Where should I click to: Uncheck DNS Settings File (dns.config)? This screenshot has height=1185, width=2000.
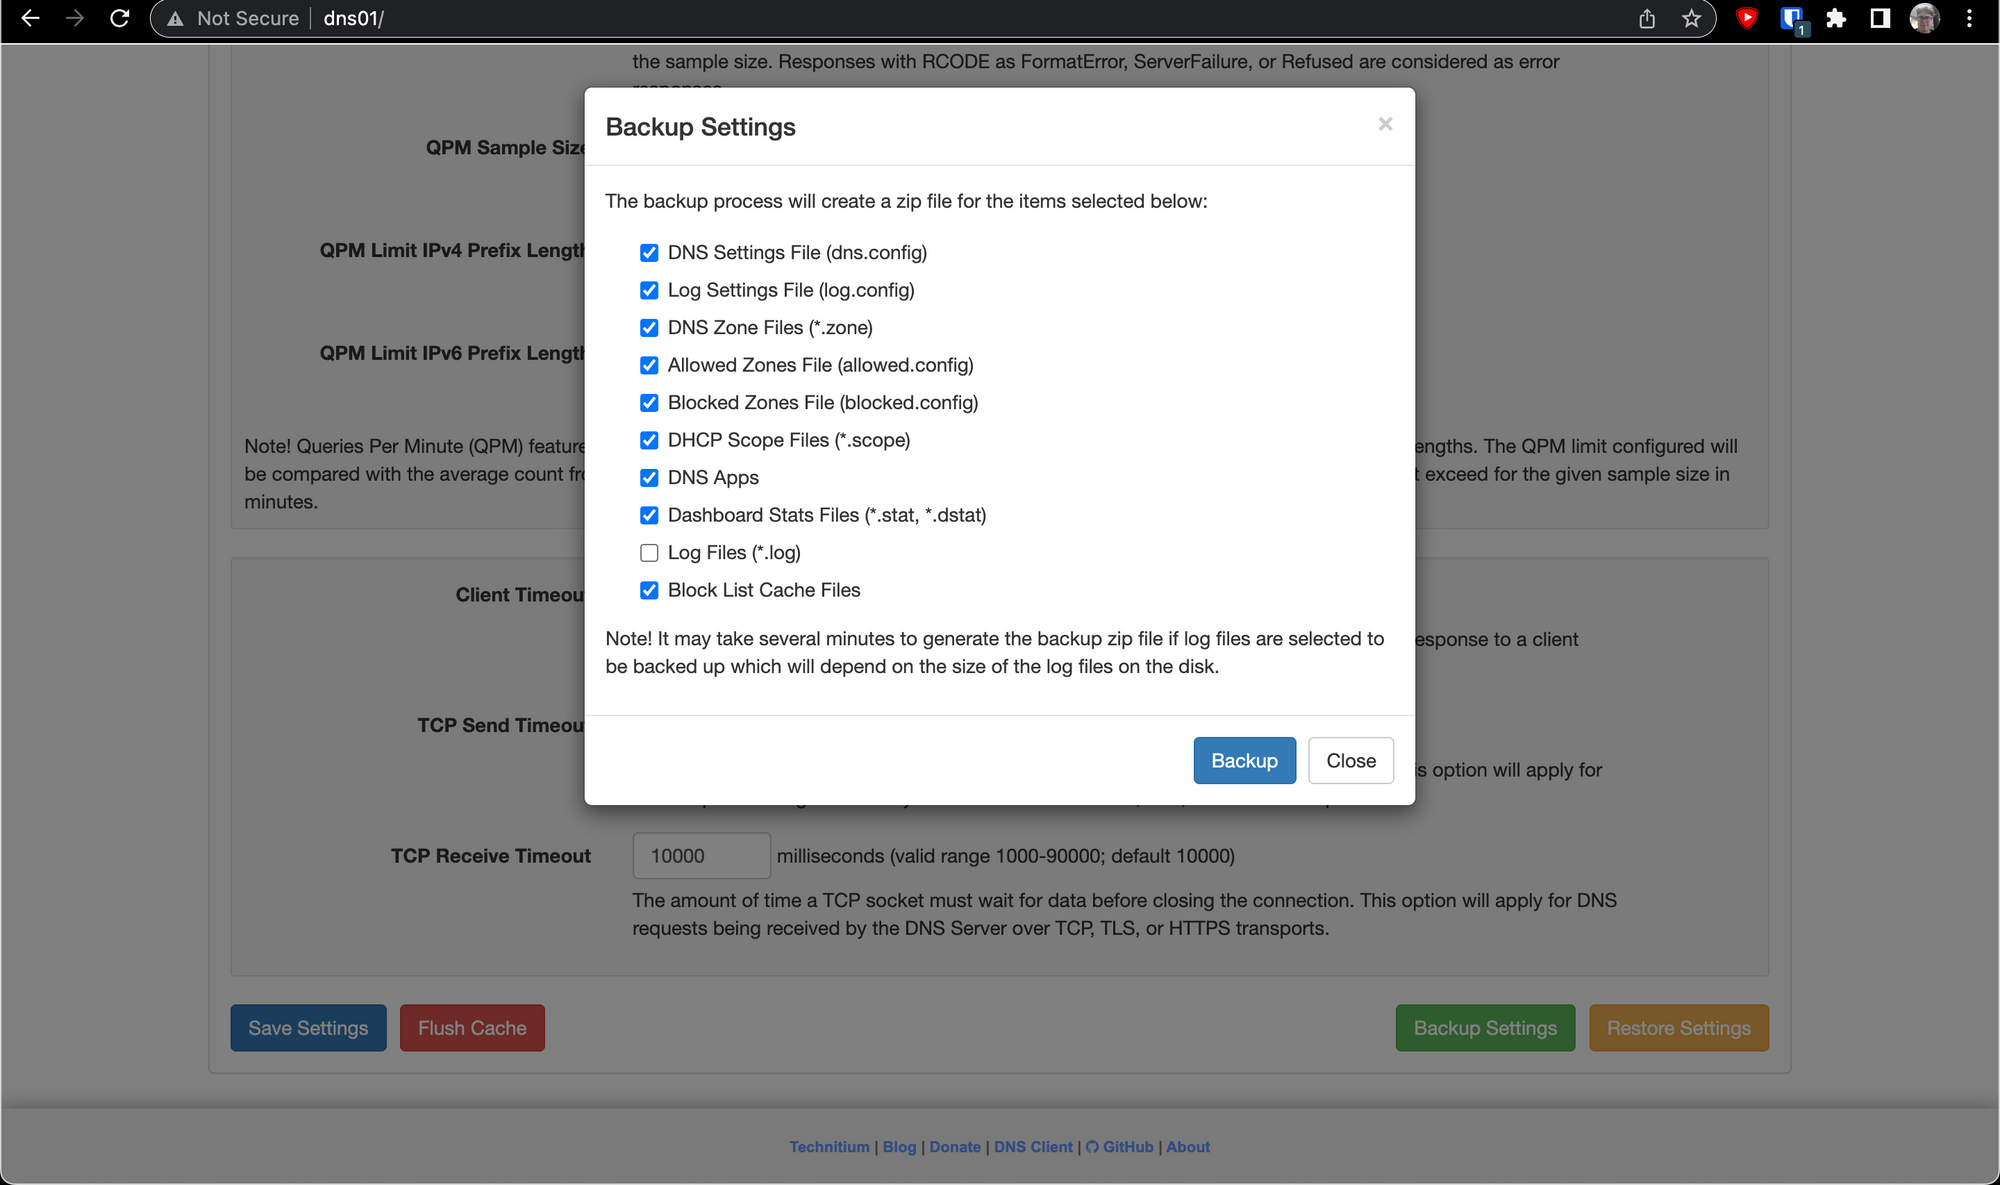[x=649, y=253]
